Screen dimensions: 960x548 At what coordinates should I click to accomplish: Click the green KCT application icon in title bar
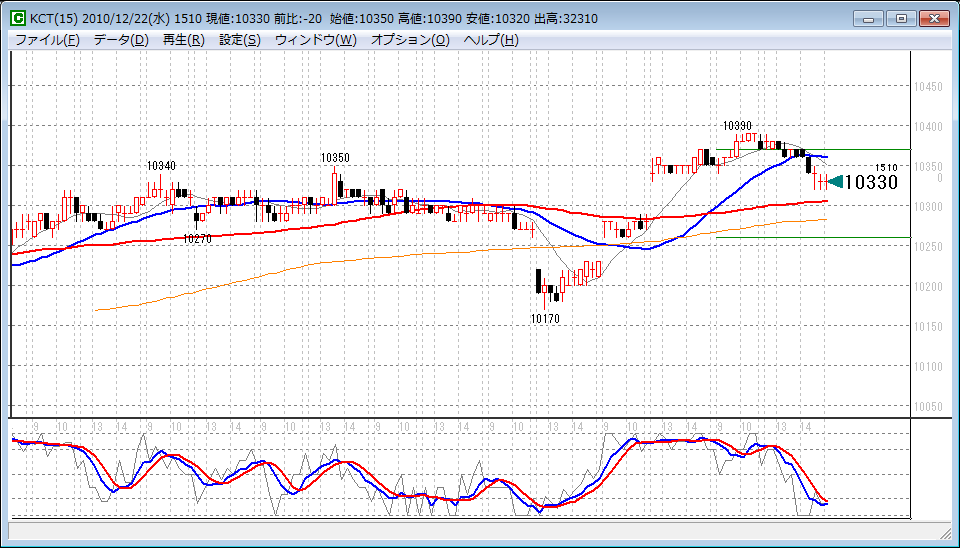coord(18,18)
